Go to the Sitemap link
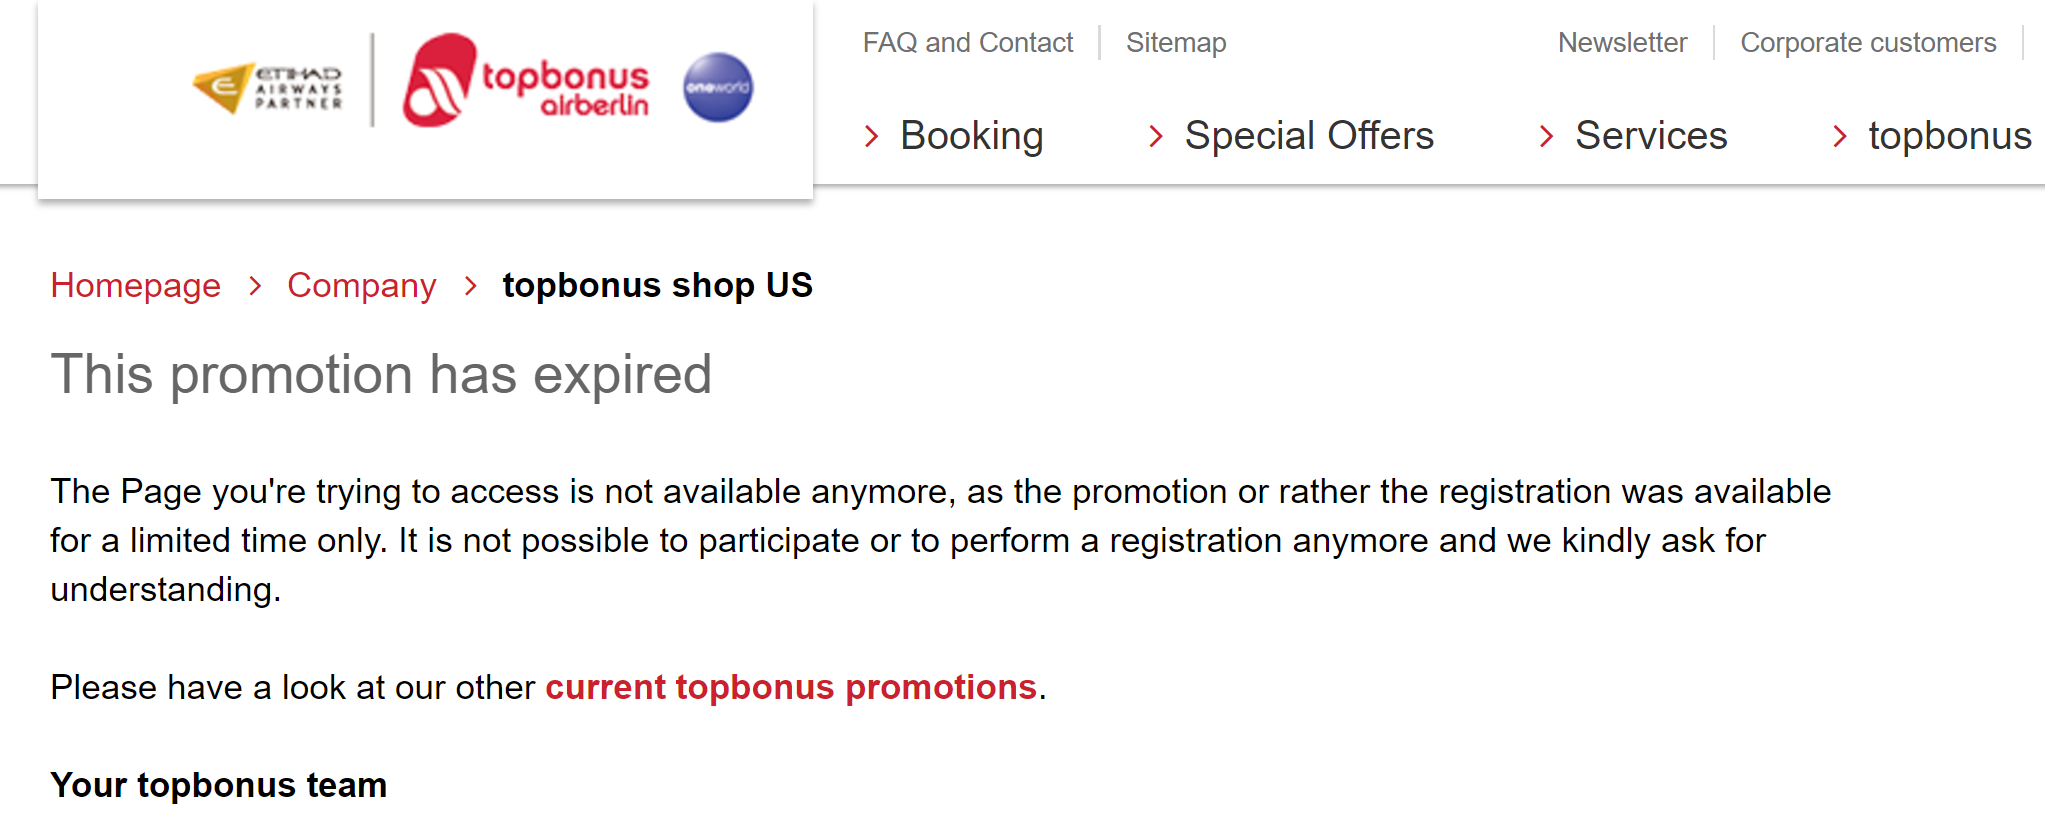 coord(1175,43)
